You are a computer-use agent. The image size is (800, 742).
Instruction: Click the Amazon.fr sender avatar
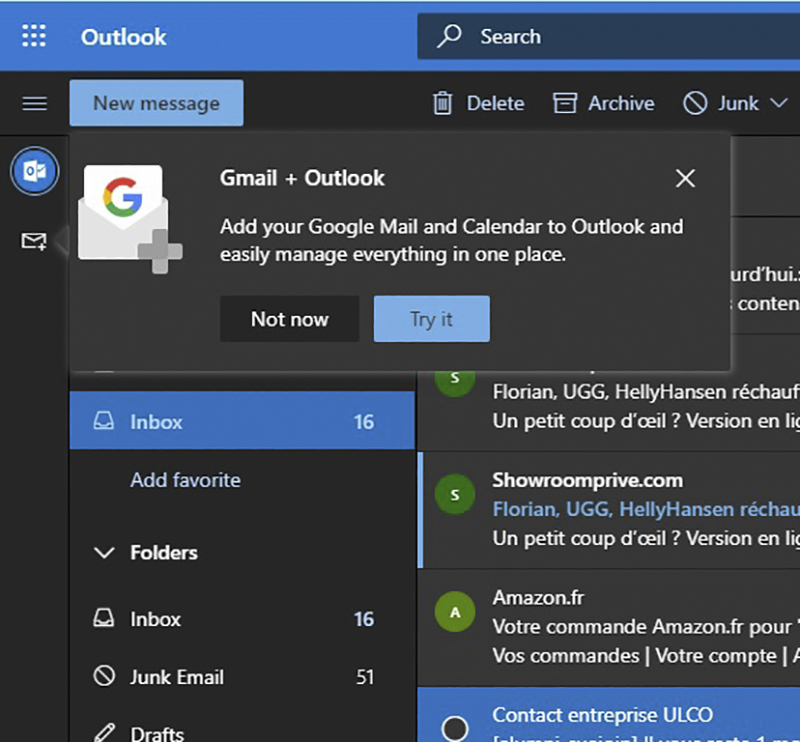[x=455, y=611]
